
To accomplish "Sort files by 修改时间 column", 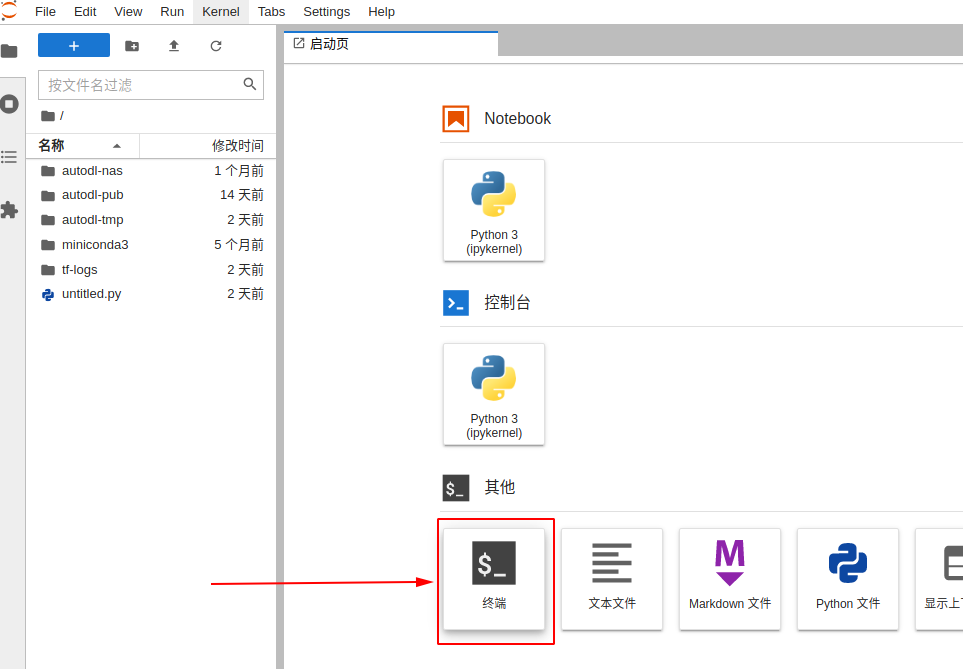I will pos(237,146).
